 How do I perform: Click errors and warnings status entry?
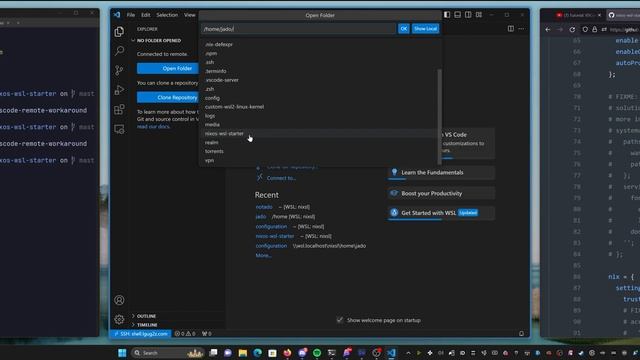[185, 333]
